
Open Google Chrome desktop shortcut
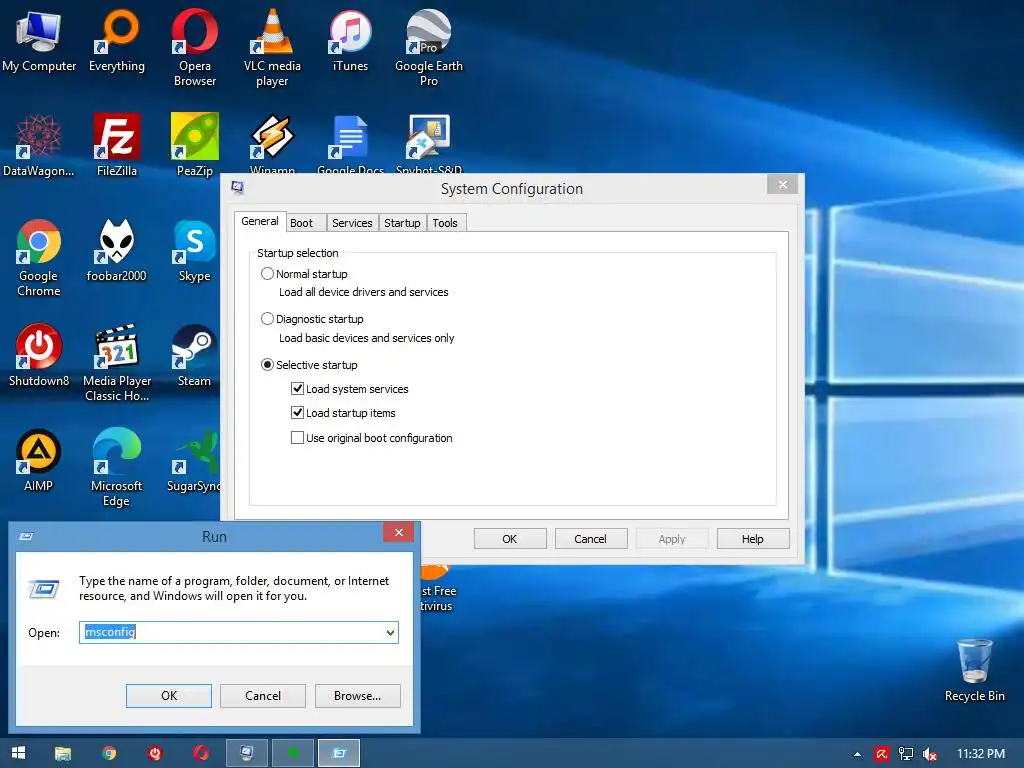click(39, 257)
